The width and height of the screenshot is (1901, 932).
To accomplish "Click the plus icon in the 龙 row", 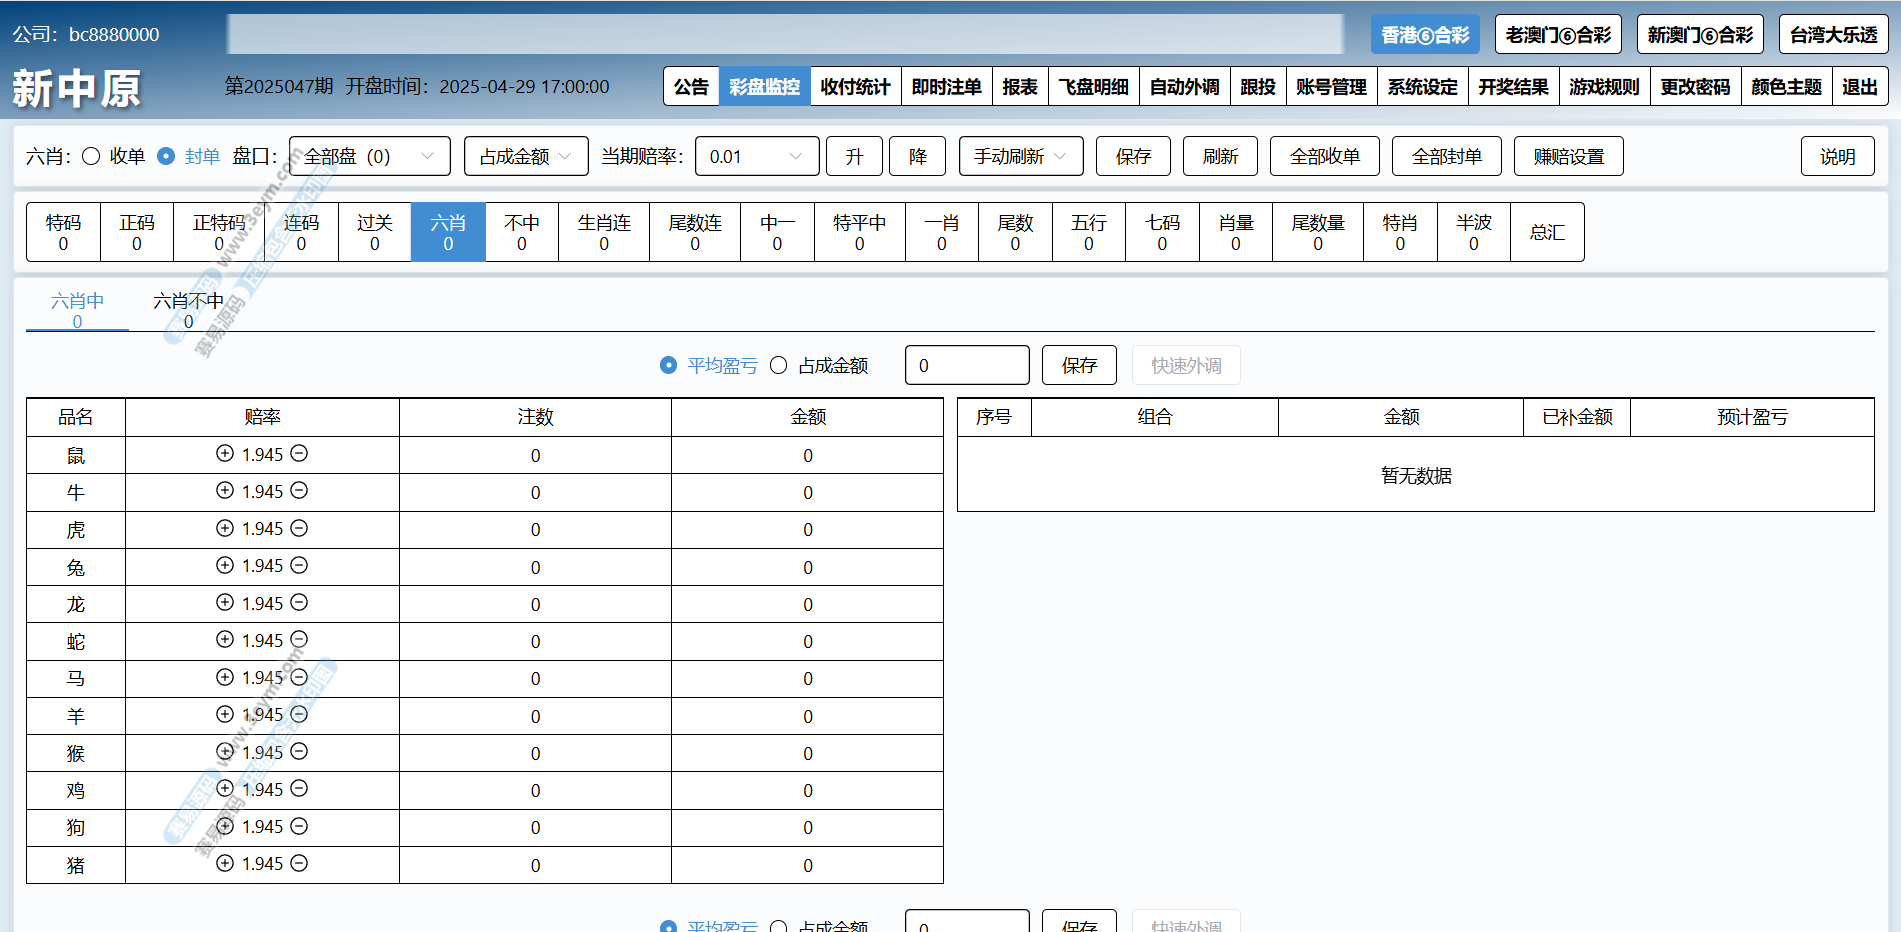I will click(x=225, y=603).
